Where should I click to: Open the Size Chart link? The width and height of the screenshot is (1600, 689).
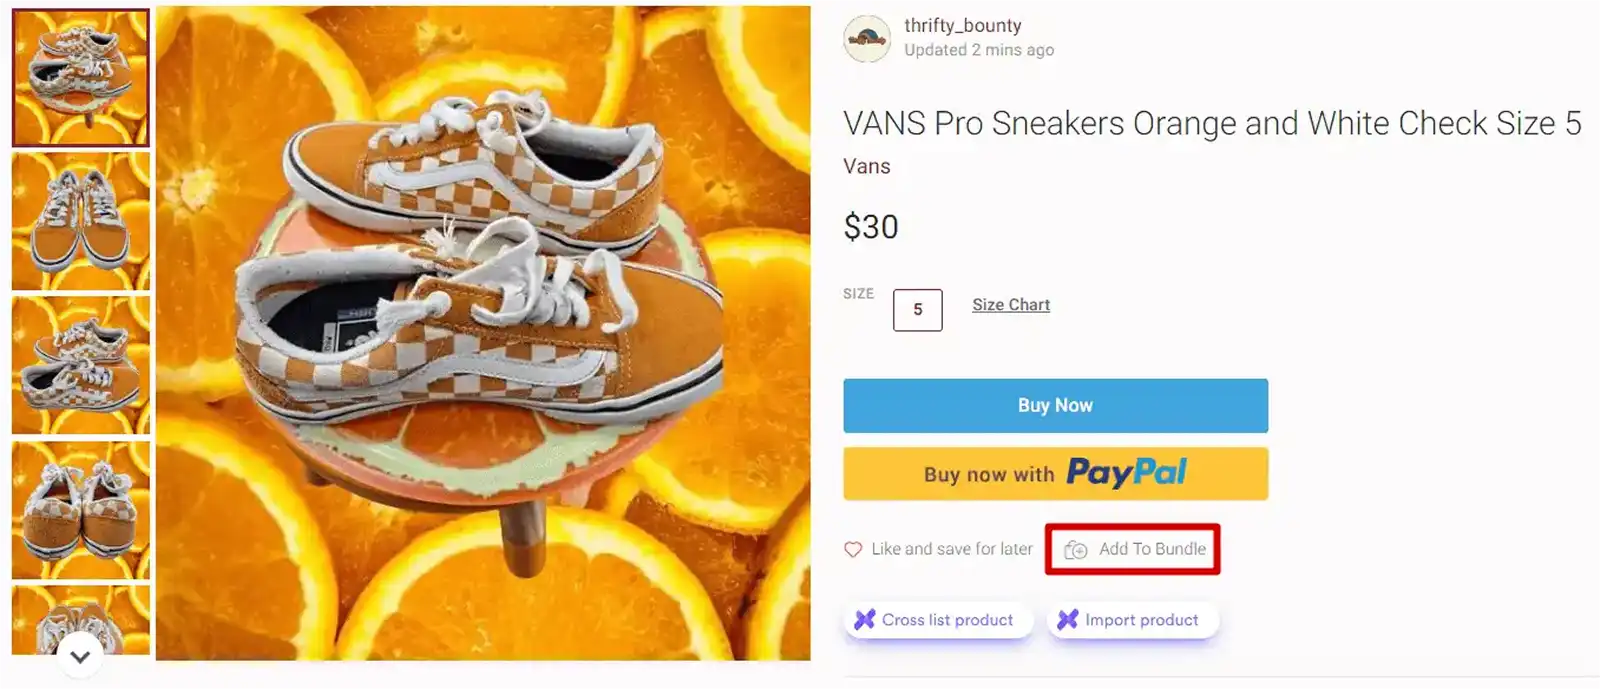(1010, 304)
